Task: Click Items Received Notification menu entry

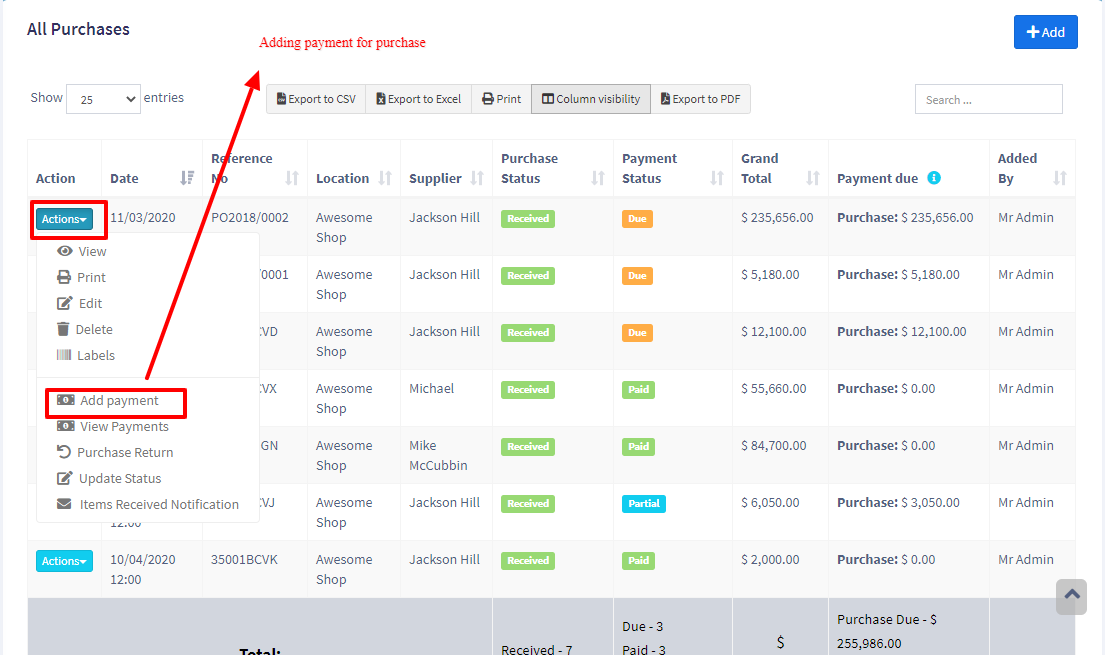Action: (x=158, y=505)
